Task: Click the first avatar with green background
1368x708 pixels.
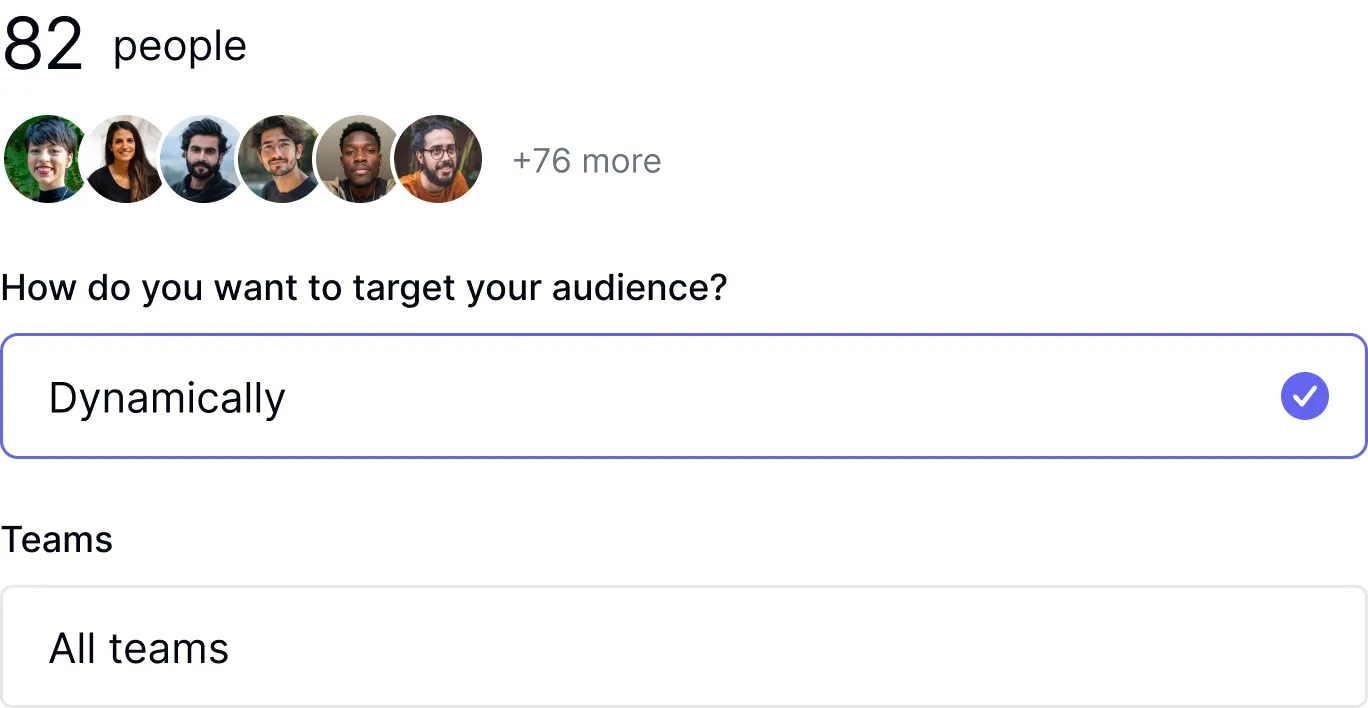Action: (42, 159)
